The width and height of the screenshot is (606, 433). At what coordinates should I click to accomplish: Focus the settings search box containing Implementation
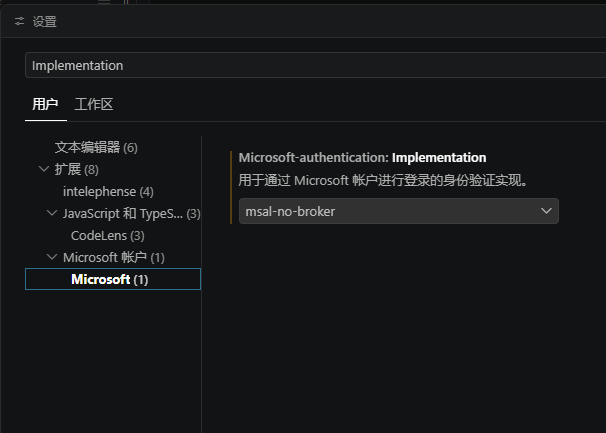(x=315, y=65)
